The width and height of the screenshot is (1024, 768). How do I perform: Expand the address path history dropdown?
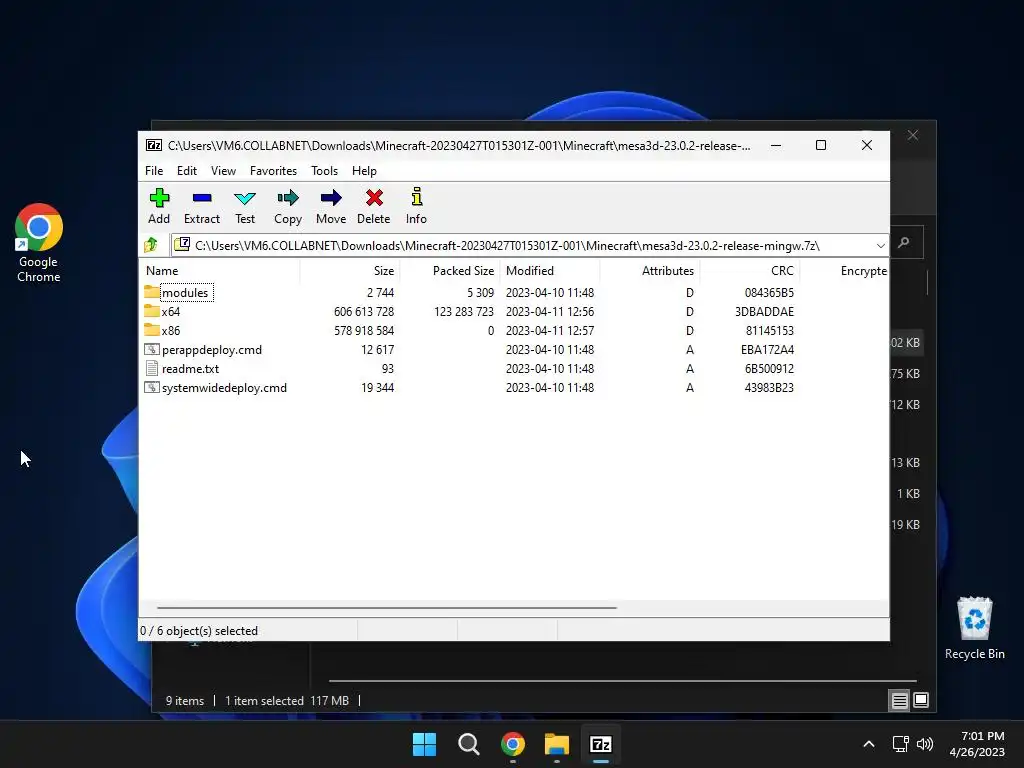(x=880, y=246)
